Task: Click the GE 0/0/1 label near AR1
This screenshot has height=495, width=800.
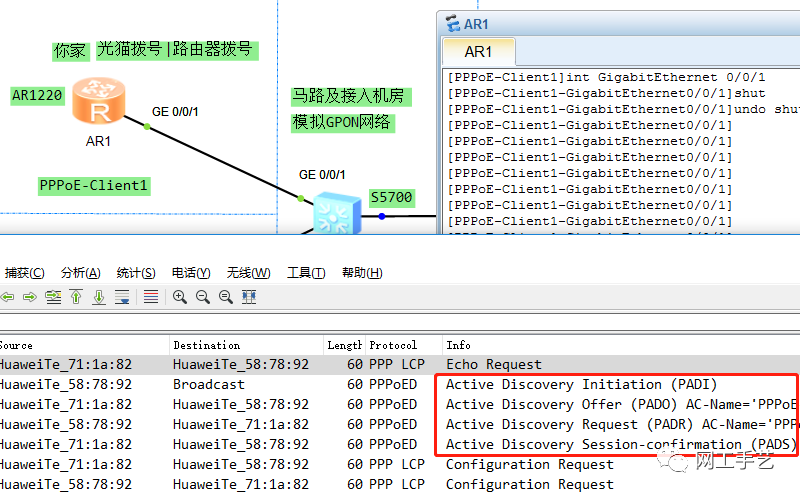Action: [175, 112]
